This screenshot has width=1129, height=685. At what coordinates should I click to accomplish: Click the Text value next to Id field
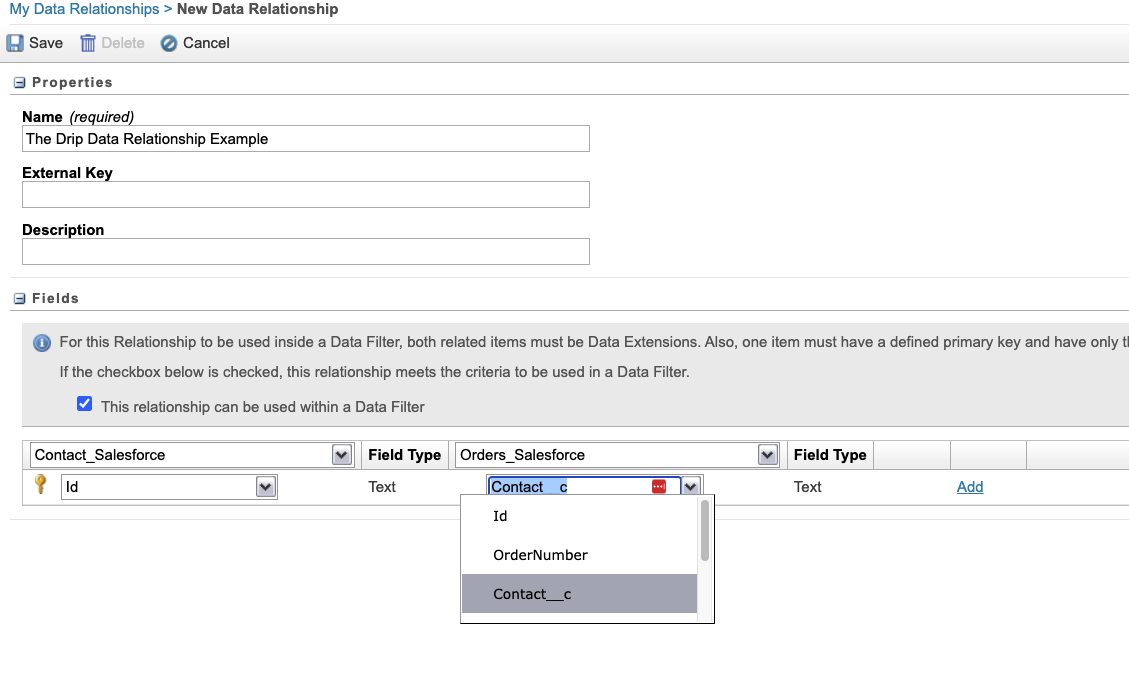coord(382,487)
